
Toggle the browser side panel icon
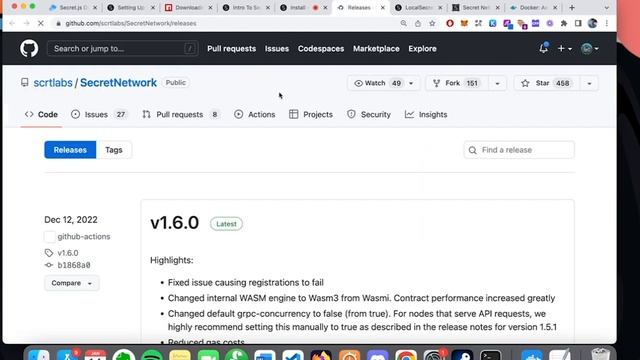[578, 24]
